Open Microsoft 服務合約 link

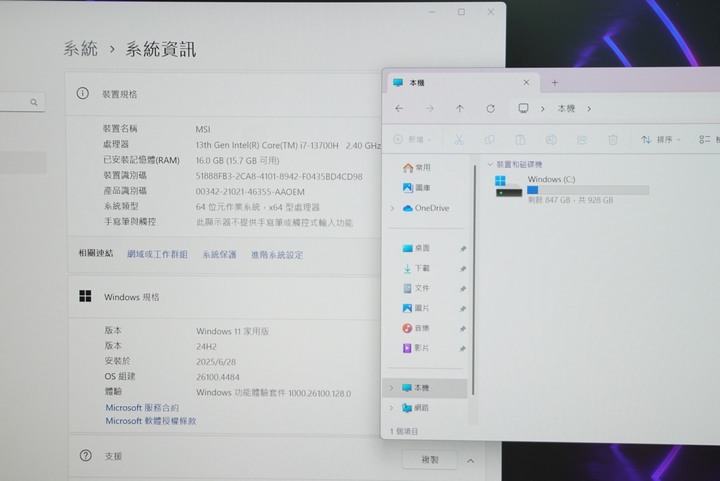point(142,408)
